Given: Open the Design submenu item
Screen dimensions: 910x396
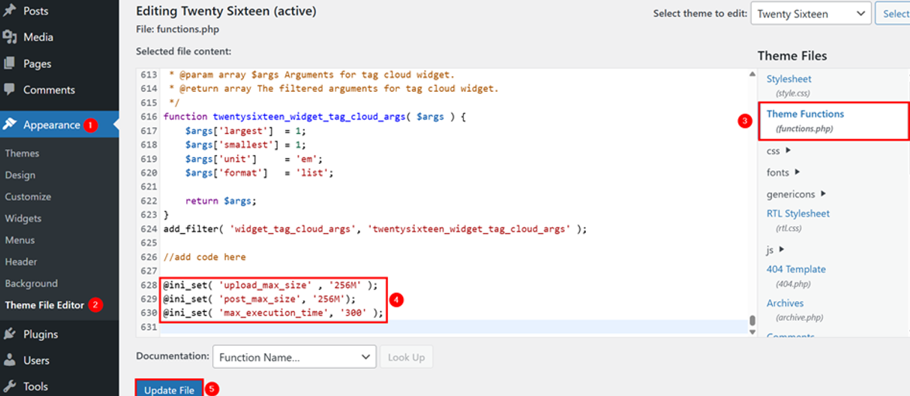Looking at the screenshot, I should (x=20, y=175).
